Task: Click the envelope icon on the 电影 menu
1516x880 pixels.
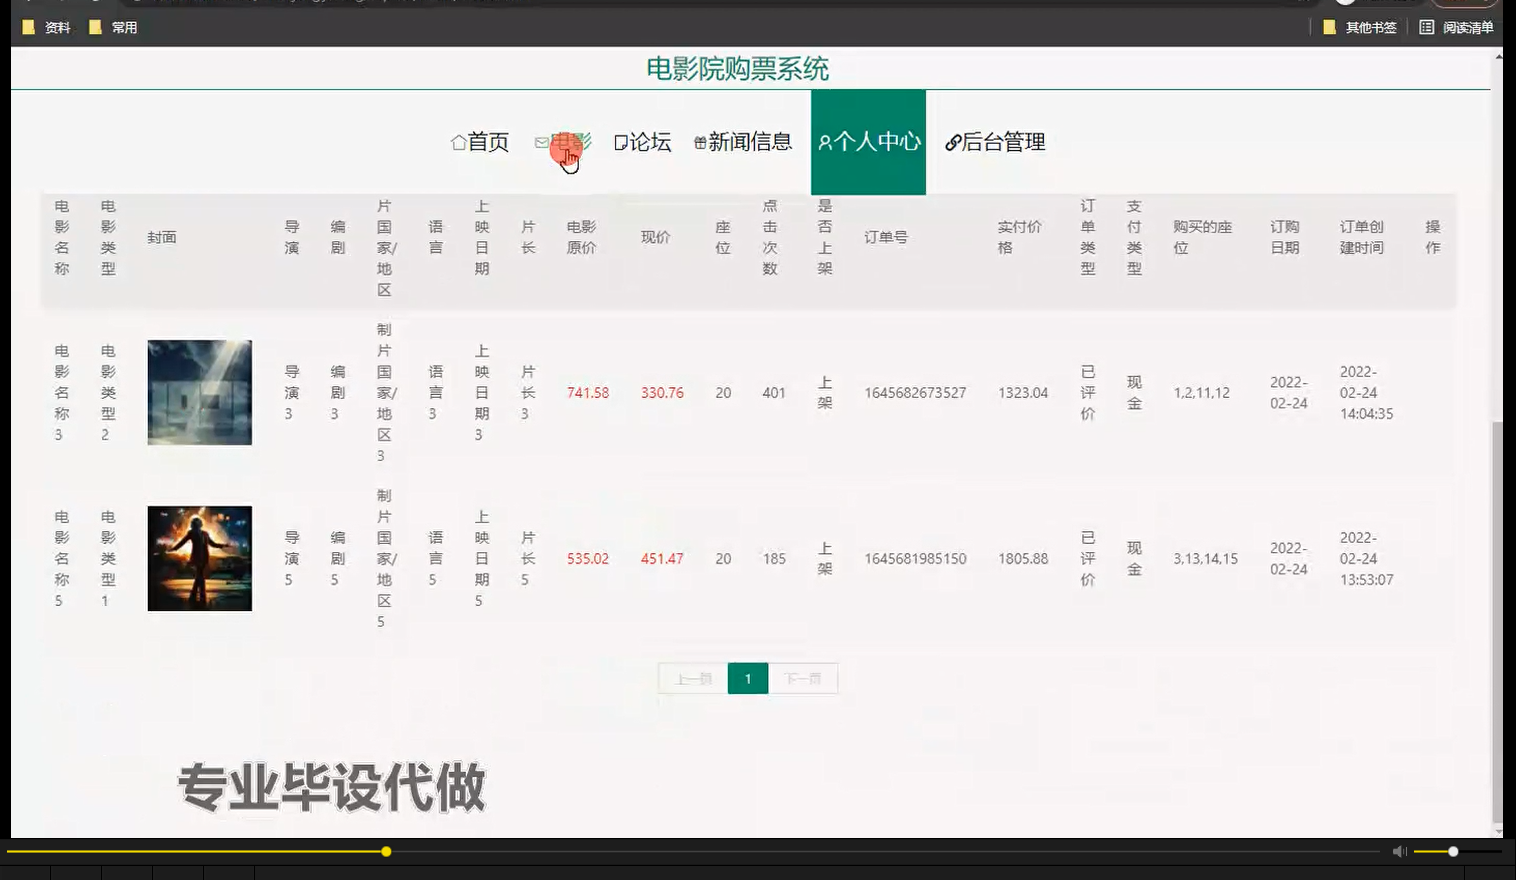Action: (541, 141)
